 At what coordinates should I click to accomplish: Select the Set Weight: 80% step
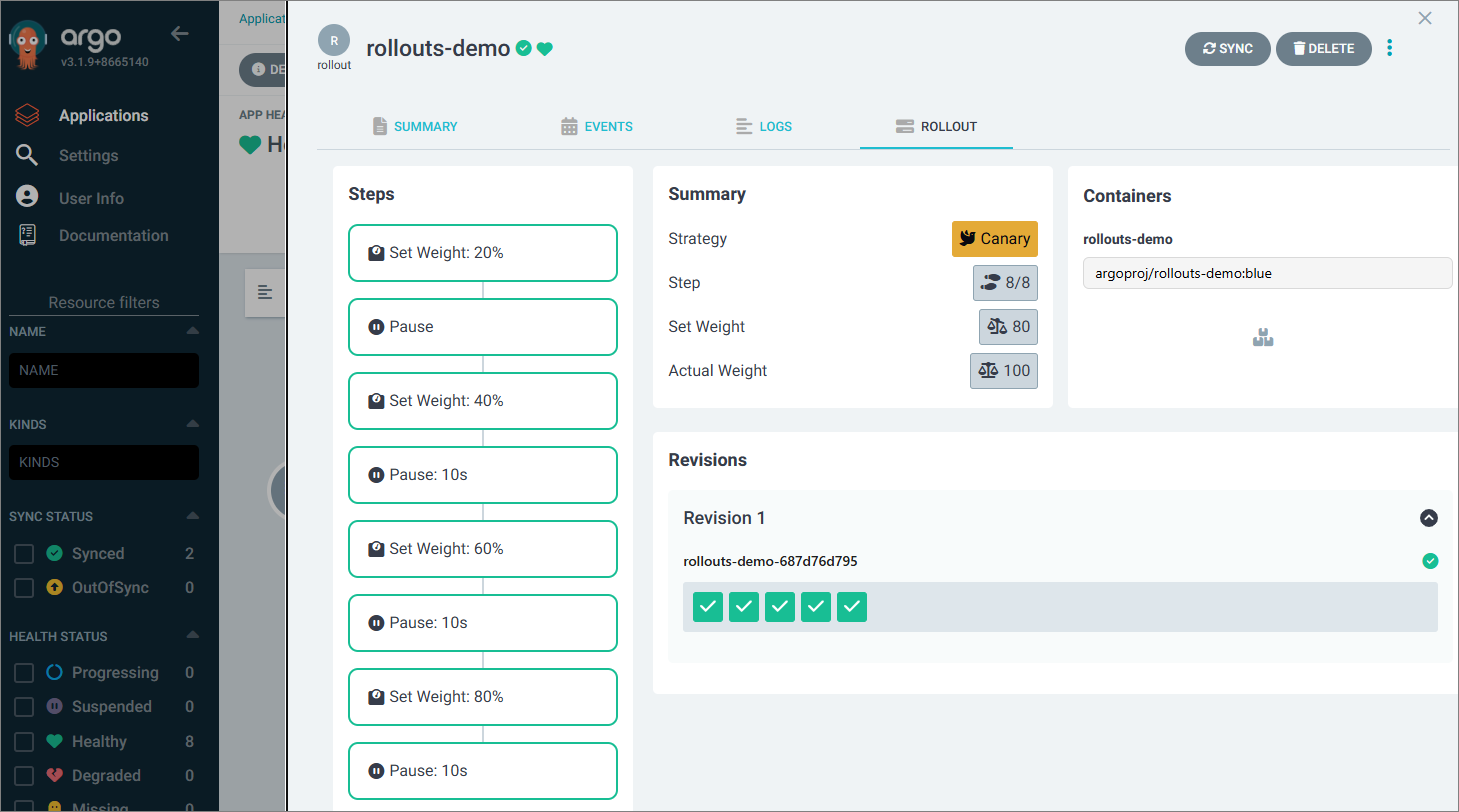point(483,697)
